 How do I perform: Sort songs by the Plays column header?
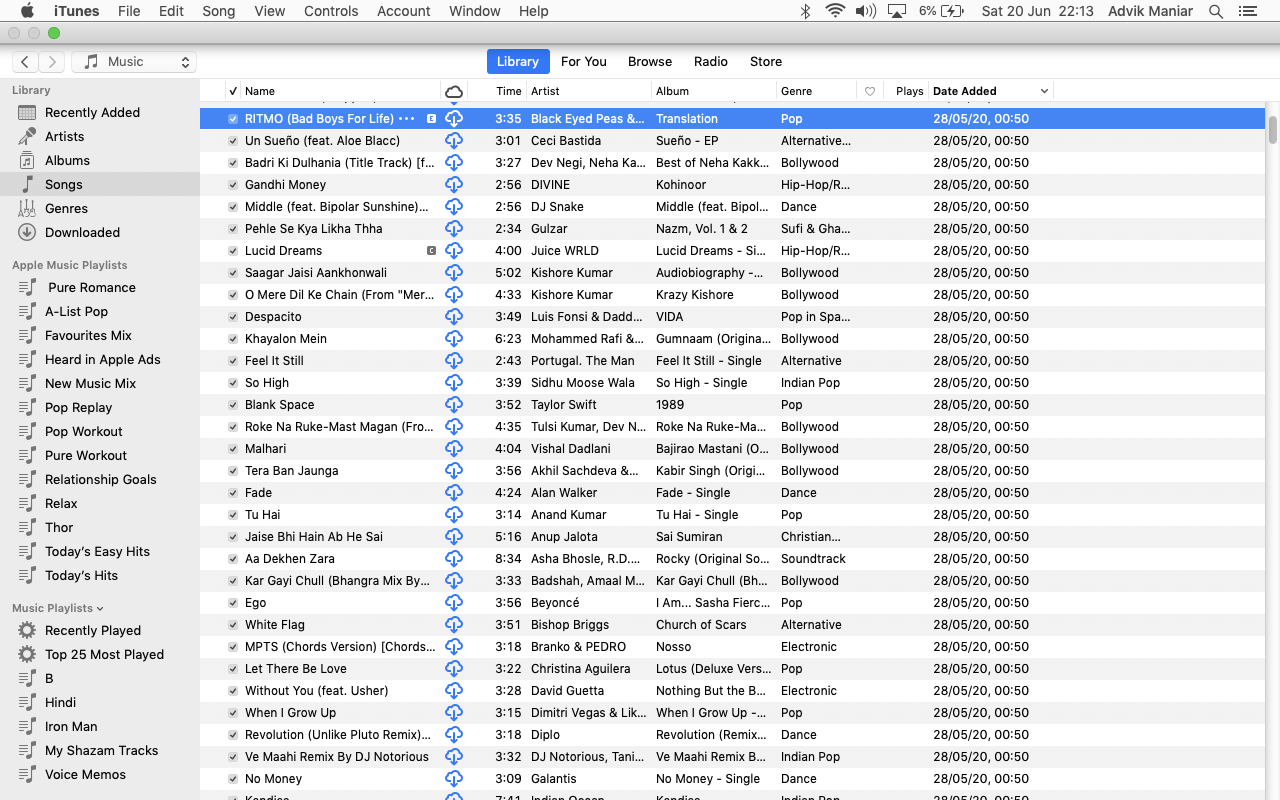909,91
